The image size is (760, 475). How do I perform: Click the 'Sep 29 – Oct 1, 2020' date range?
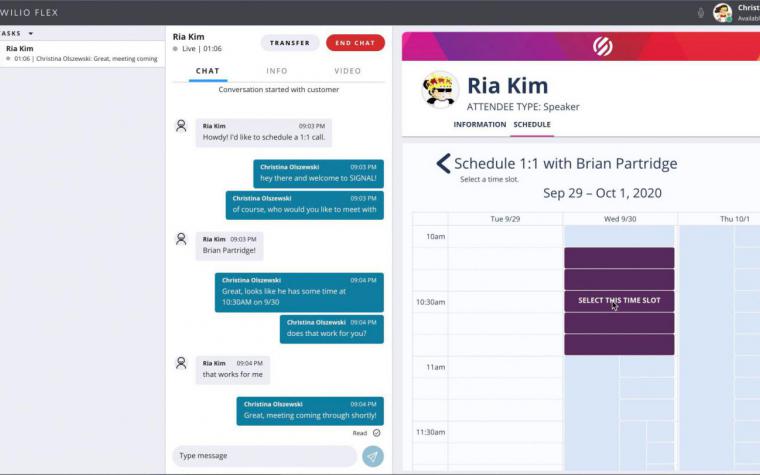point(602,193)
